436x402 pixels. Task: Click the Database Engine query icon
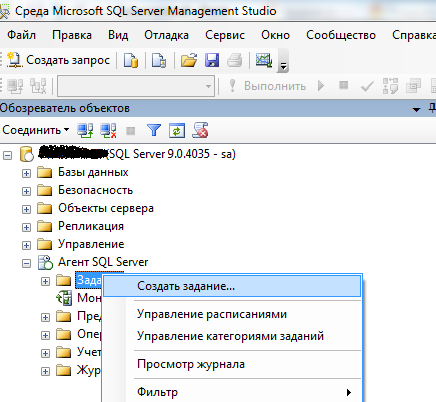pos(131,61)
